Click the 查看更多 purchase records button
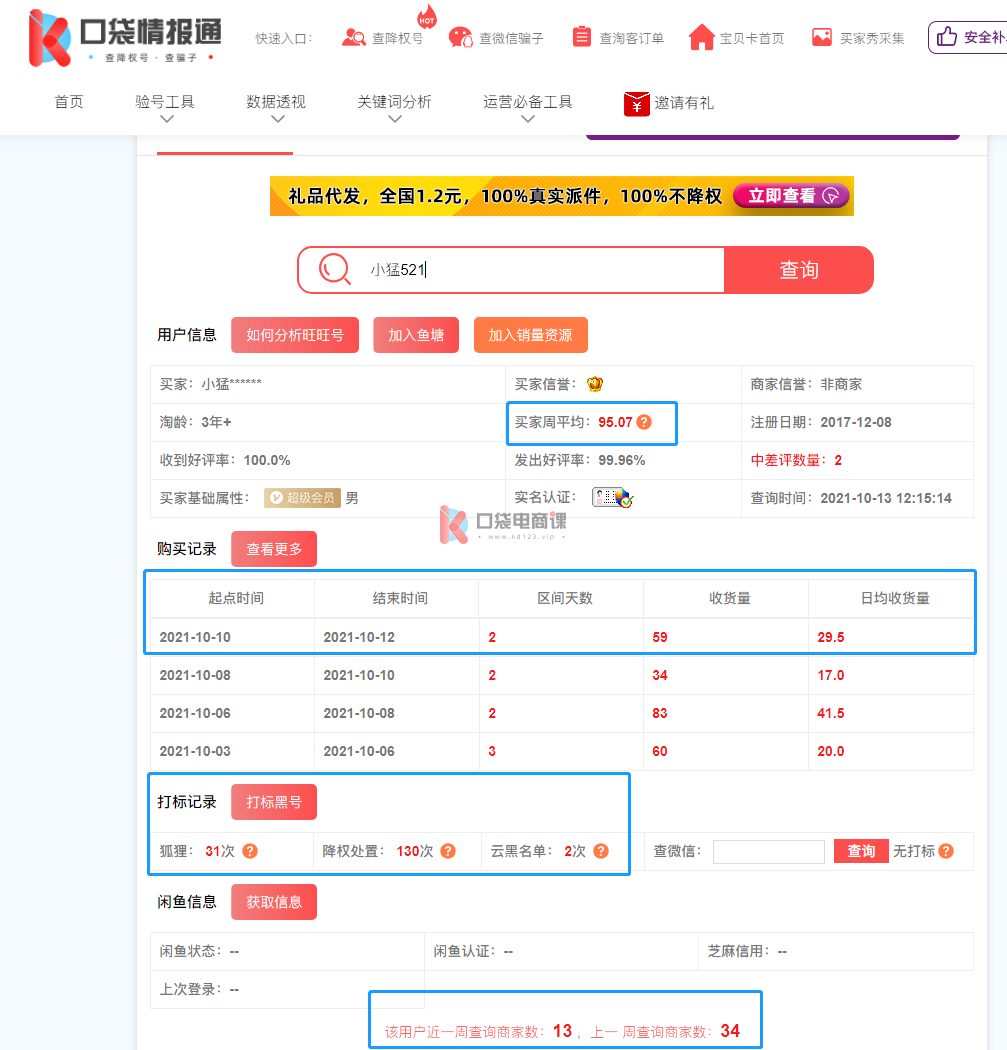The width and height of the screenshot is (1007, 1050). point(274,549)
